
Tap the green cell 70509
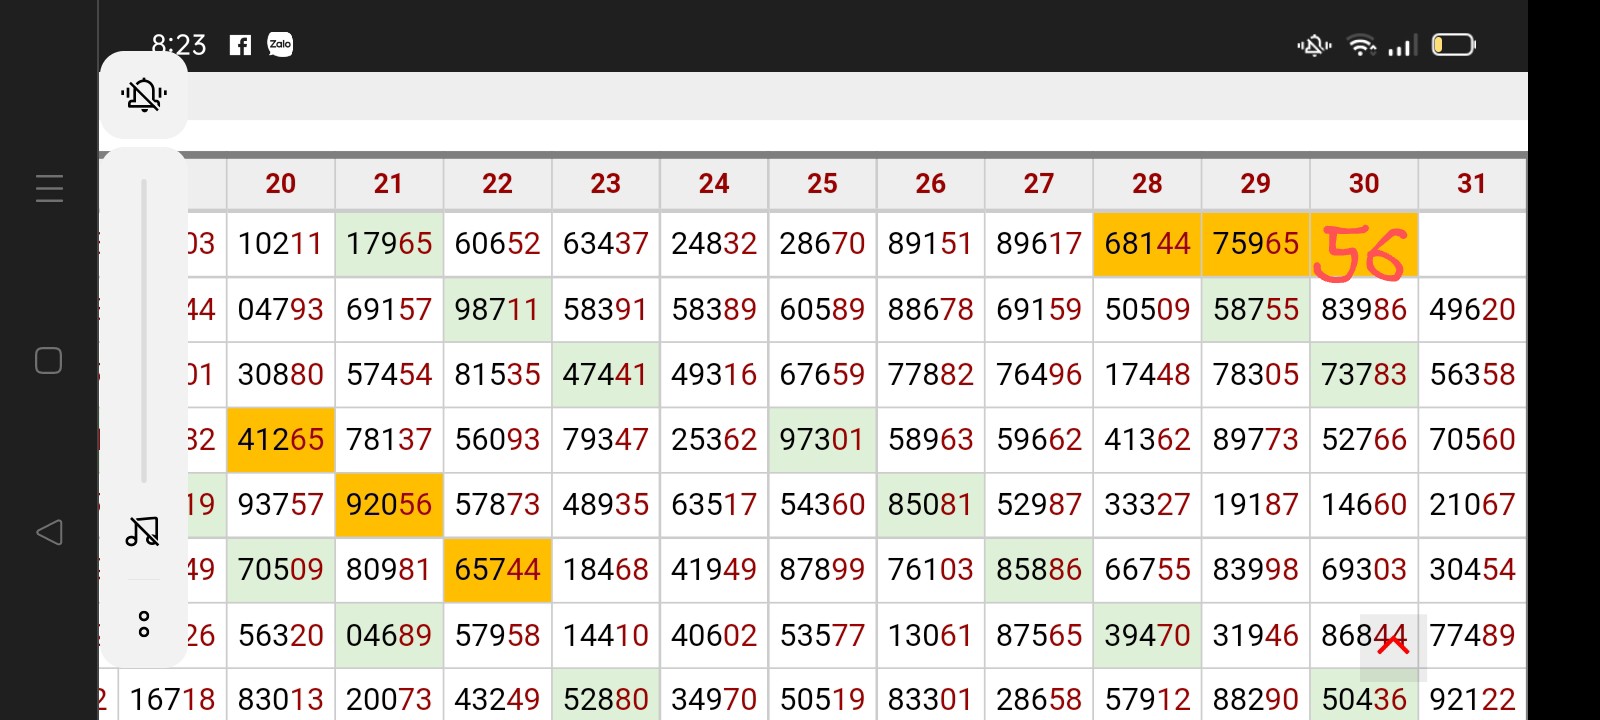pyautogui.click(x=281, y=570)
